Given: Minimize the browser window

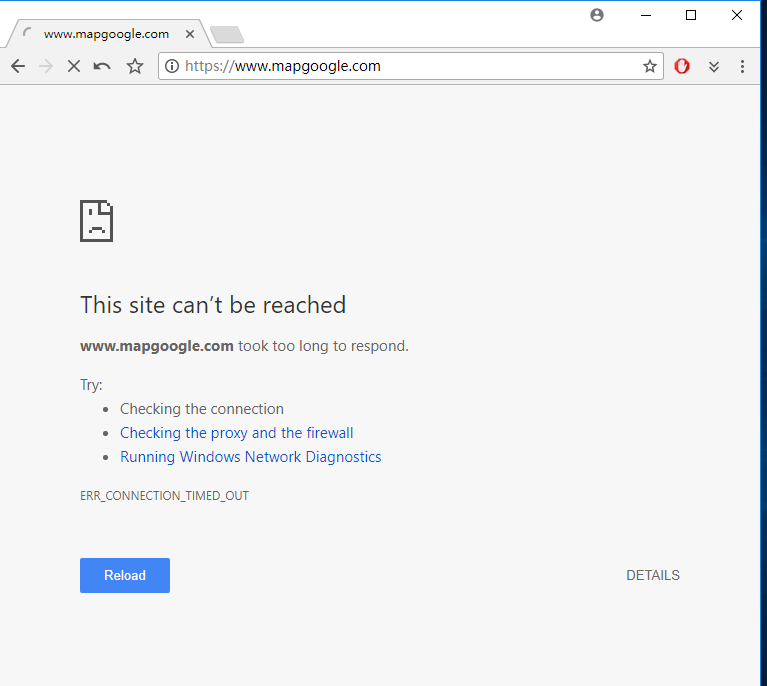Looking at the screenshot, I should tap(646, 15).
